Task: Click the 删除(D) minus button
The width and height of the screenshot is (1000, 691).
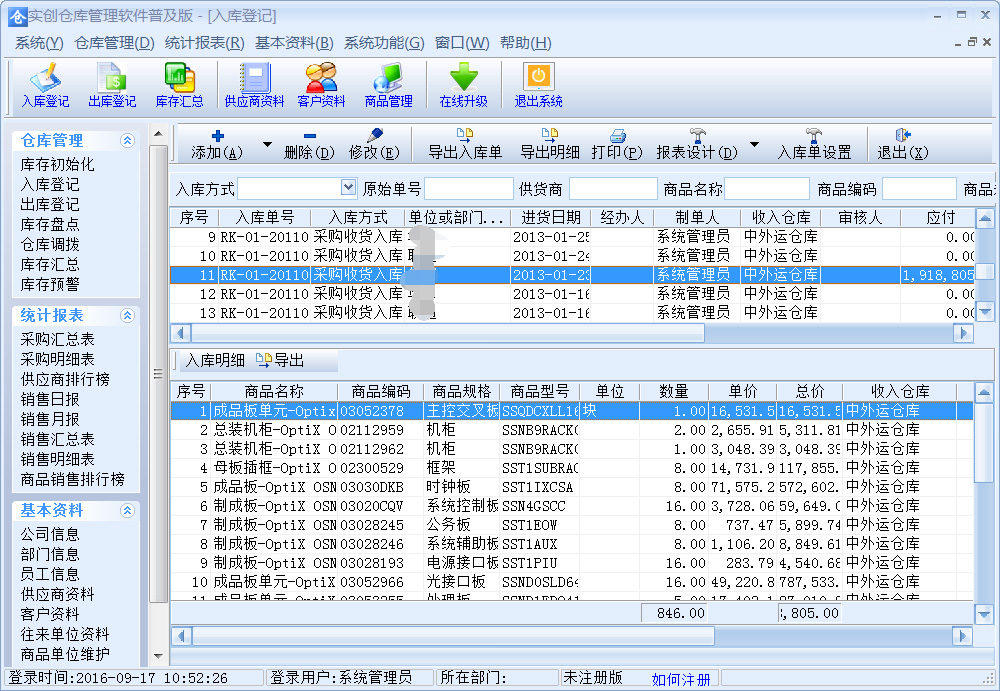Action: click(x=309, y=145)
